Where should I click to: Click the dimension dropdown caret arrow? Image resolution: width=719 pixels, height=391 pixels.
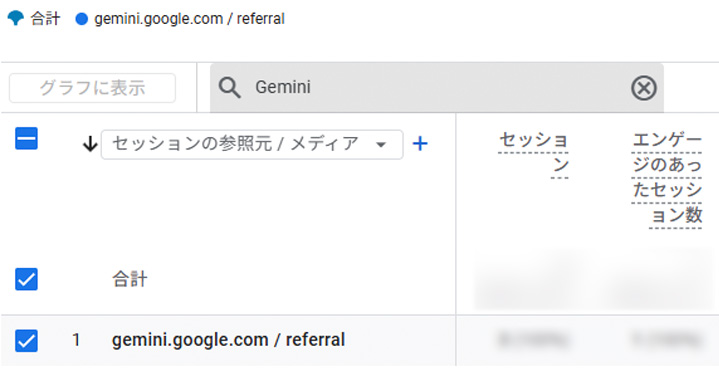coord(381,145)
